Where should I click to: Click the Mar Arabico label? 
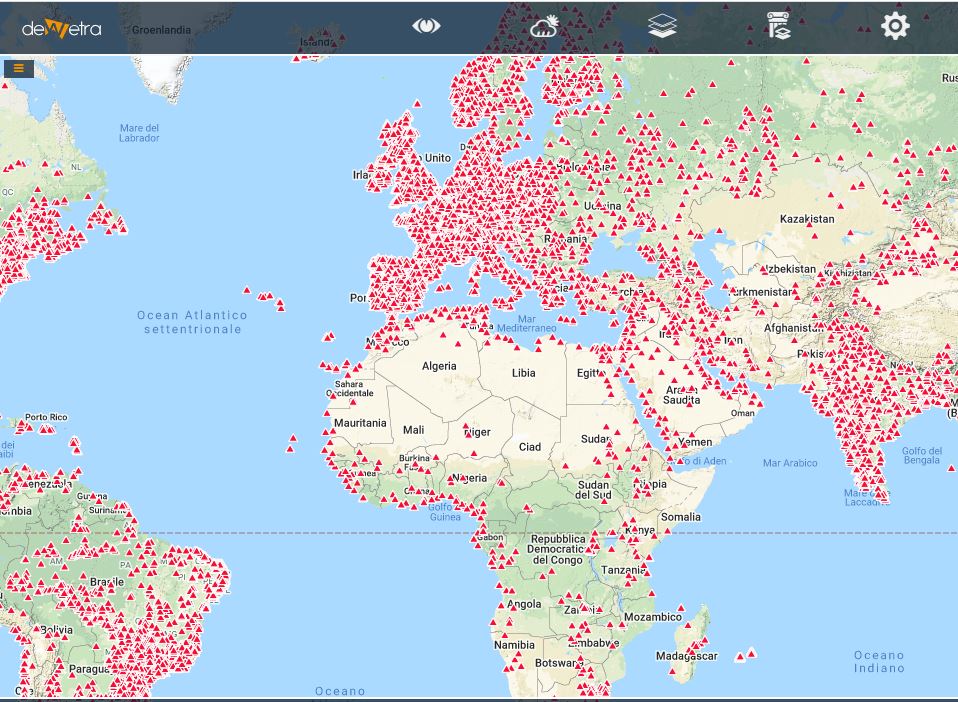pyautogui.click(x=789, y=463)
